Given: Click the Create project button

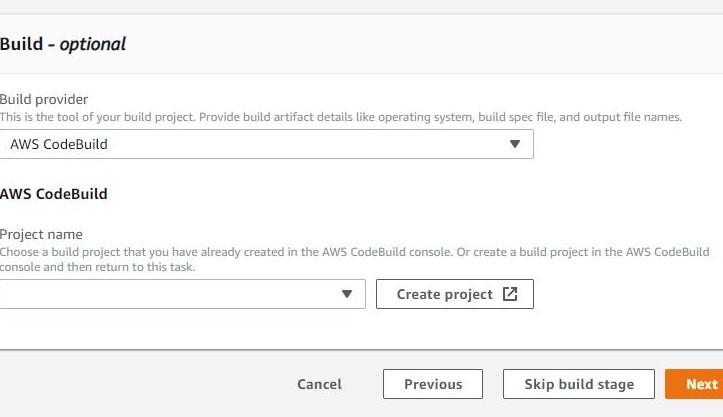Looking at the screenshot, I should point(455,294).
